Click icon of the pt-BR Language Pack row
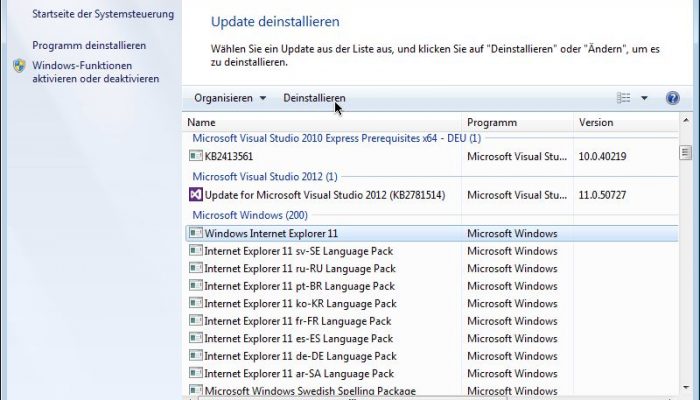 click(196, 285)
